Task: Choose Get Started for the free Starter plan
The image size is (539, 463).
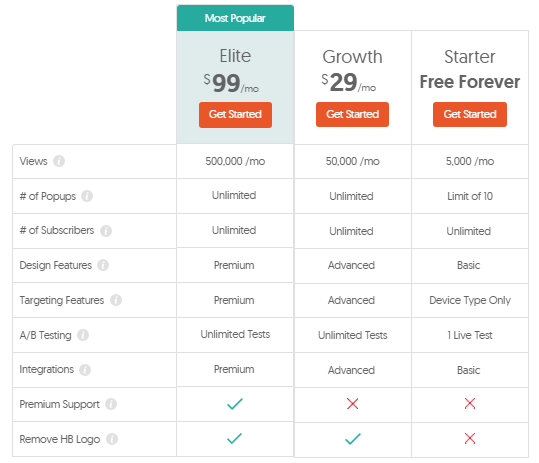Action: pyautogui.click(x=470, y=114)
